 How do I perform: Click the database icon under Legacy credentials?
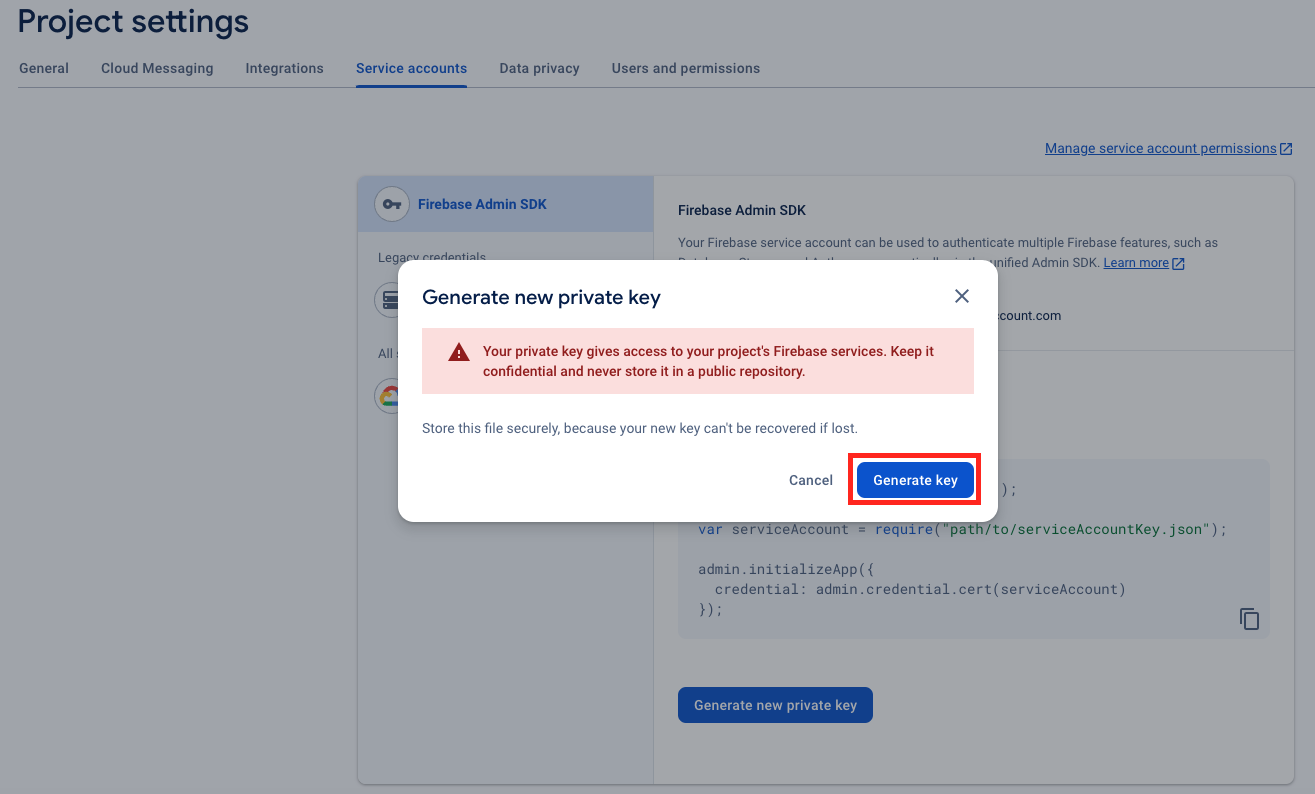coord(387,299)
